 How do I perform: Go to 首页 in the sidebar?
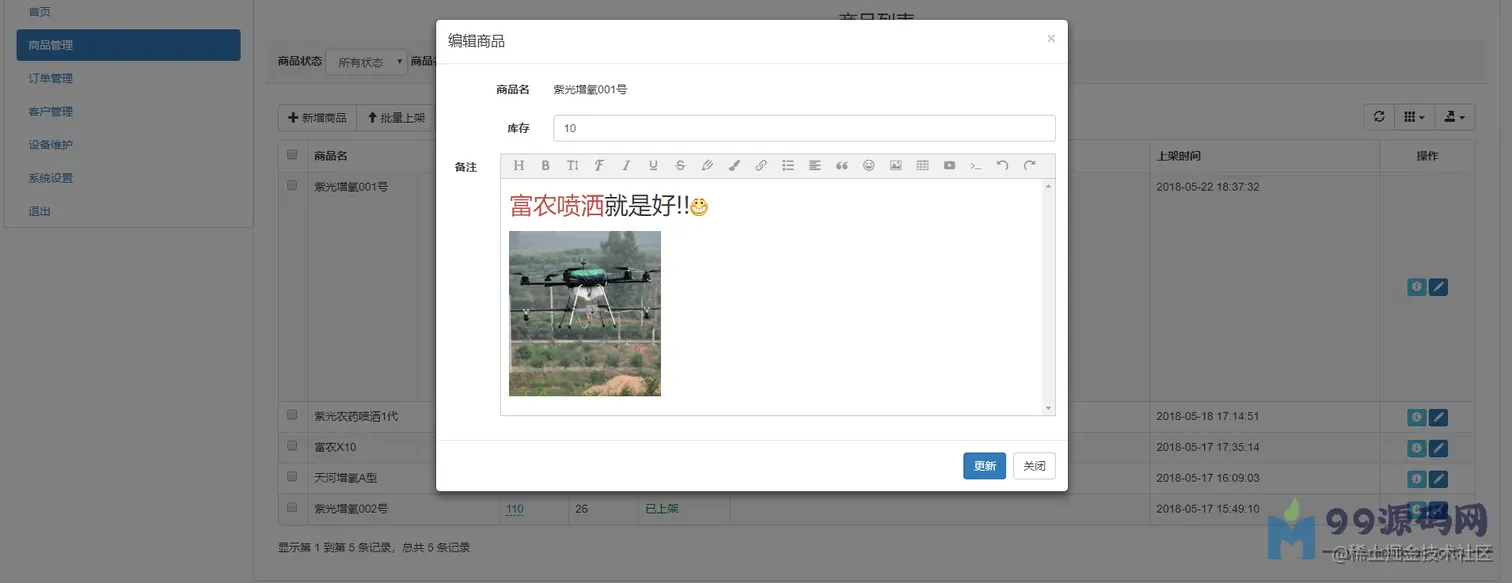40,12
